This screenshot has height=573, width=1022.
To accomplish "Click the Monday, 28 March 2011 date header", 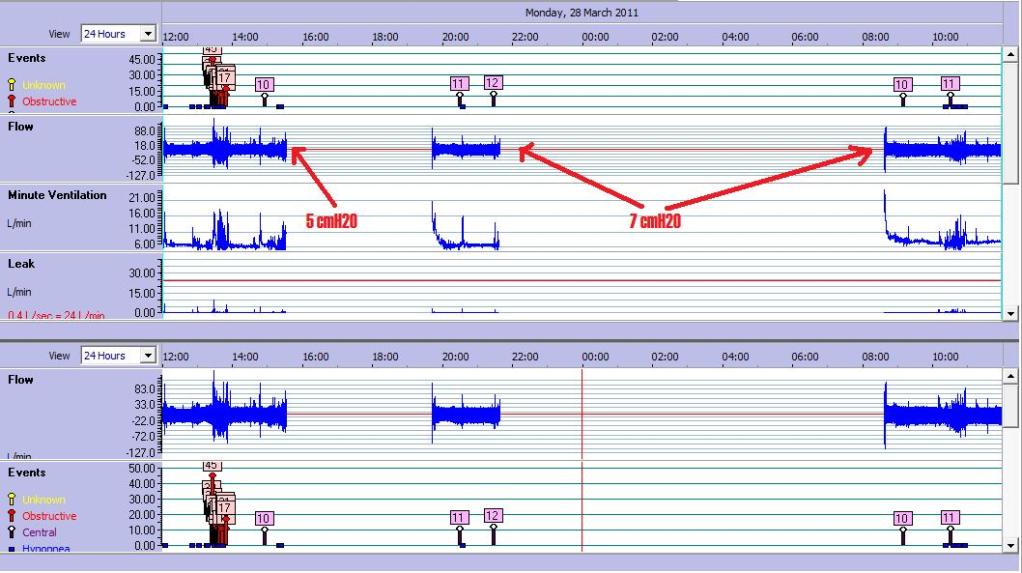I will click(582, 13).
